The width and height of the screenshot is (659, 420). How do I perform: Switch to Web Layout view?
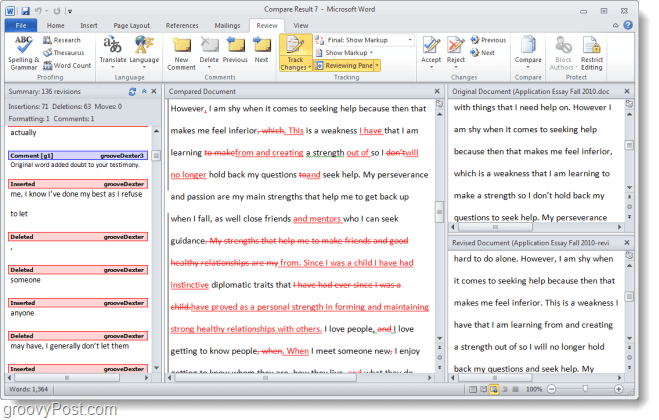(494, 389)
